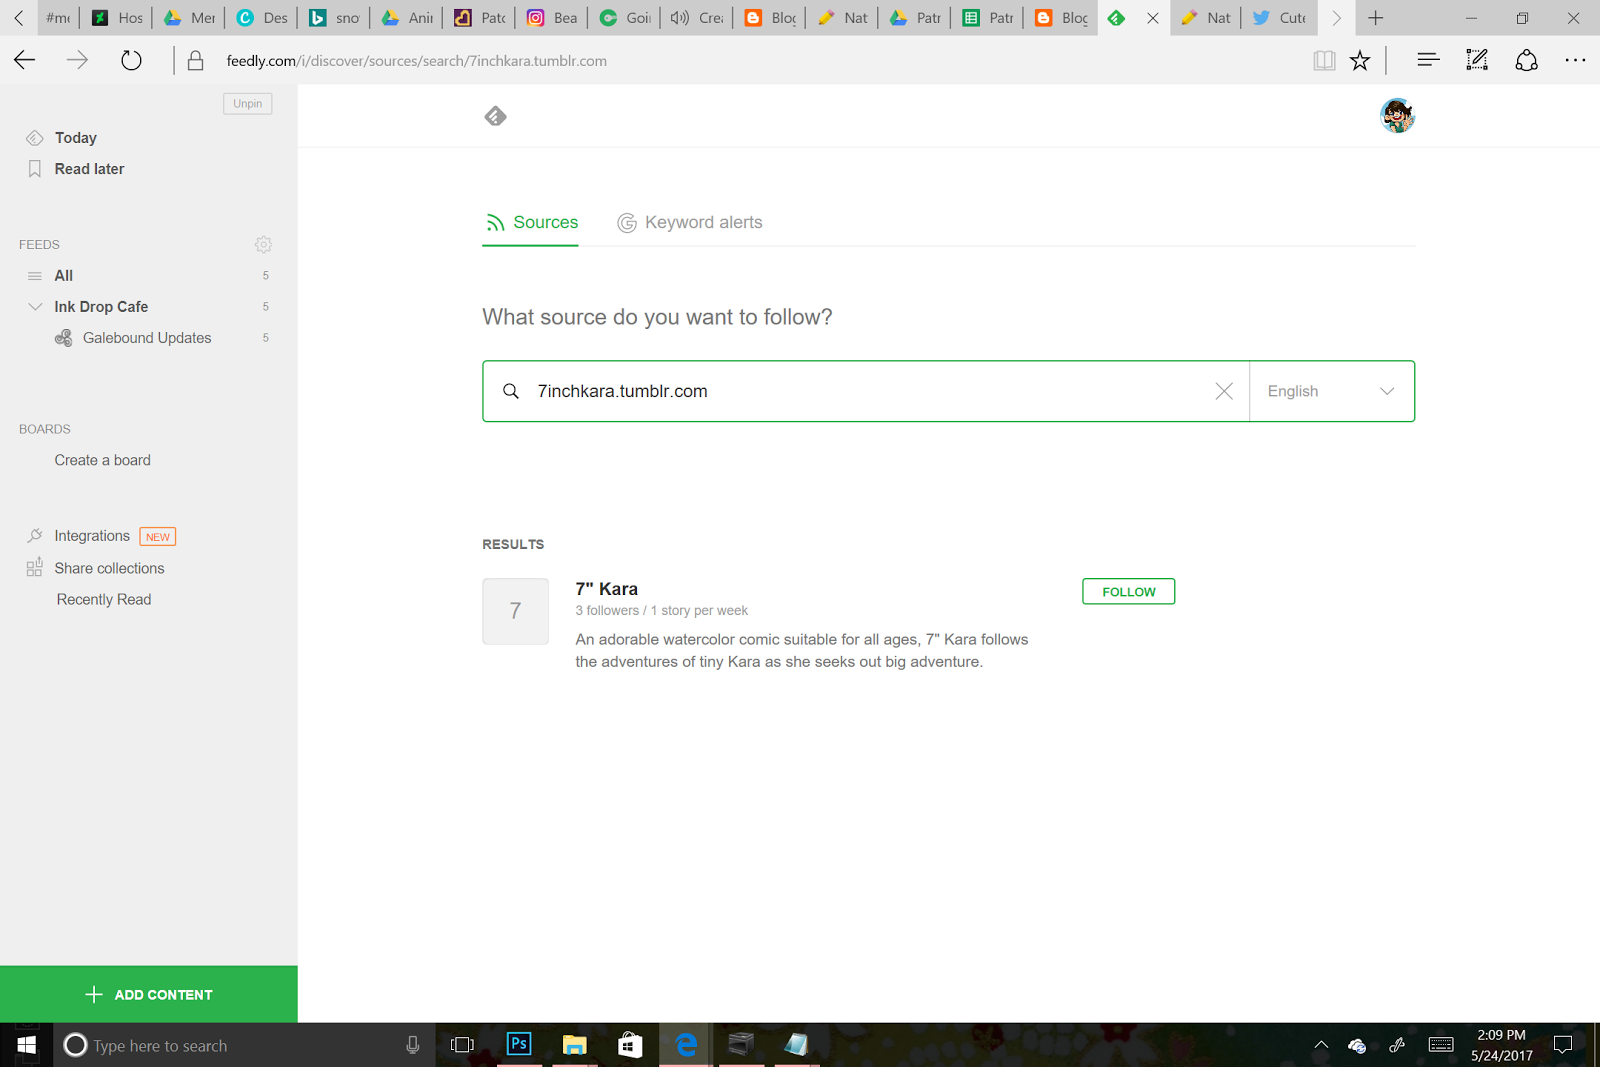
Task: Open the Windows Start menu
Action: pos(27,1045)
